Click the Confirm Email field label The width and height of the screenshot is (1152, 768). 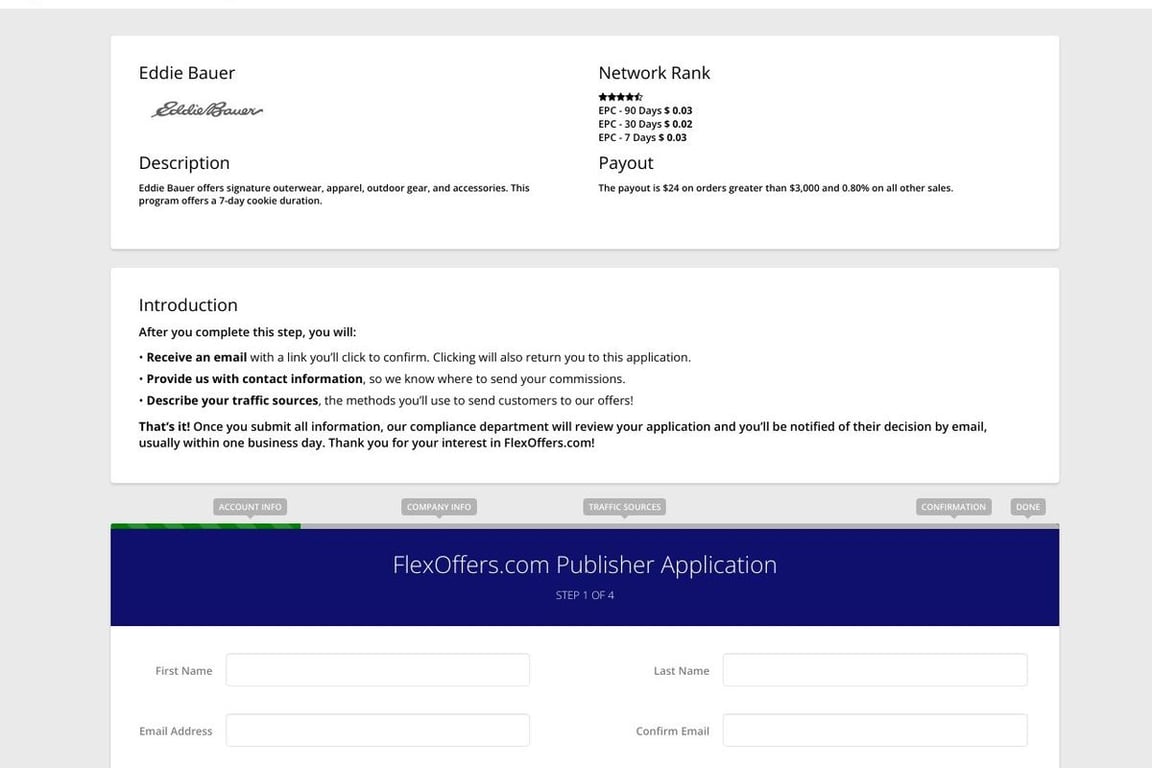coord(672,731)
